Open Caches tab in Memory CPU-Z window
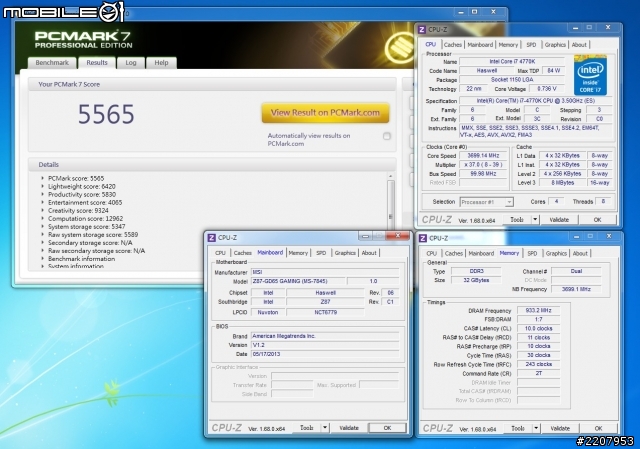This screenshot has height=449, width=640. pyautogui.click(x=453, y=253)
